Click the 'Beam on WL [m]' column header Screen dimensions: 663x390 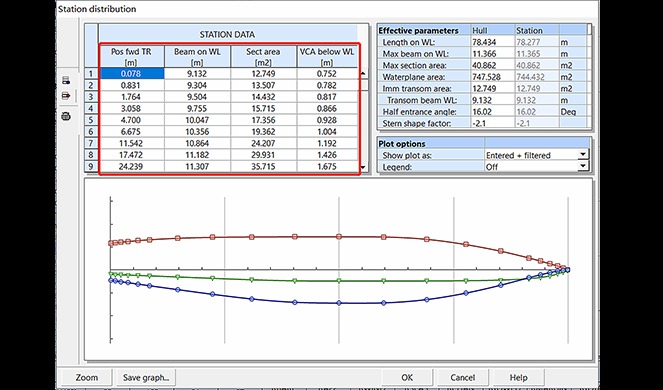197,56
